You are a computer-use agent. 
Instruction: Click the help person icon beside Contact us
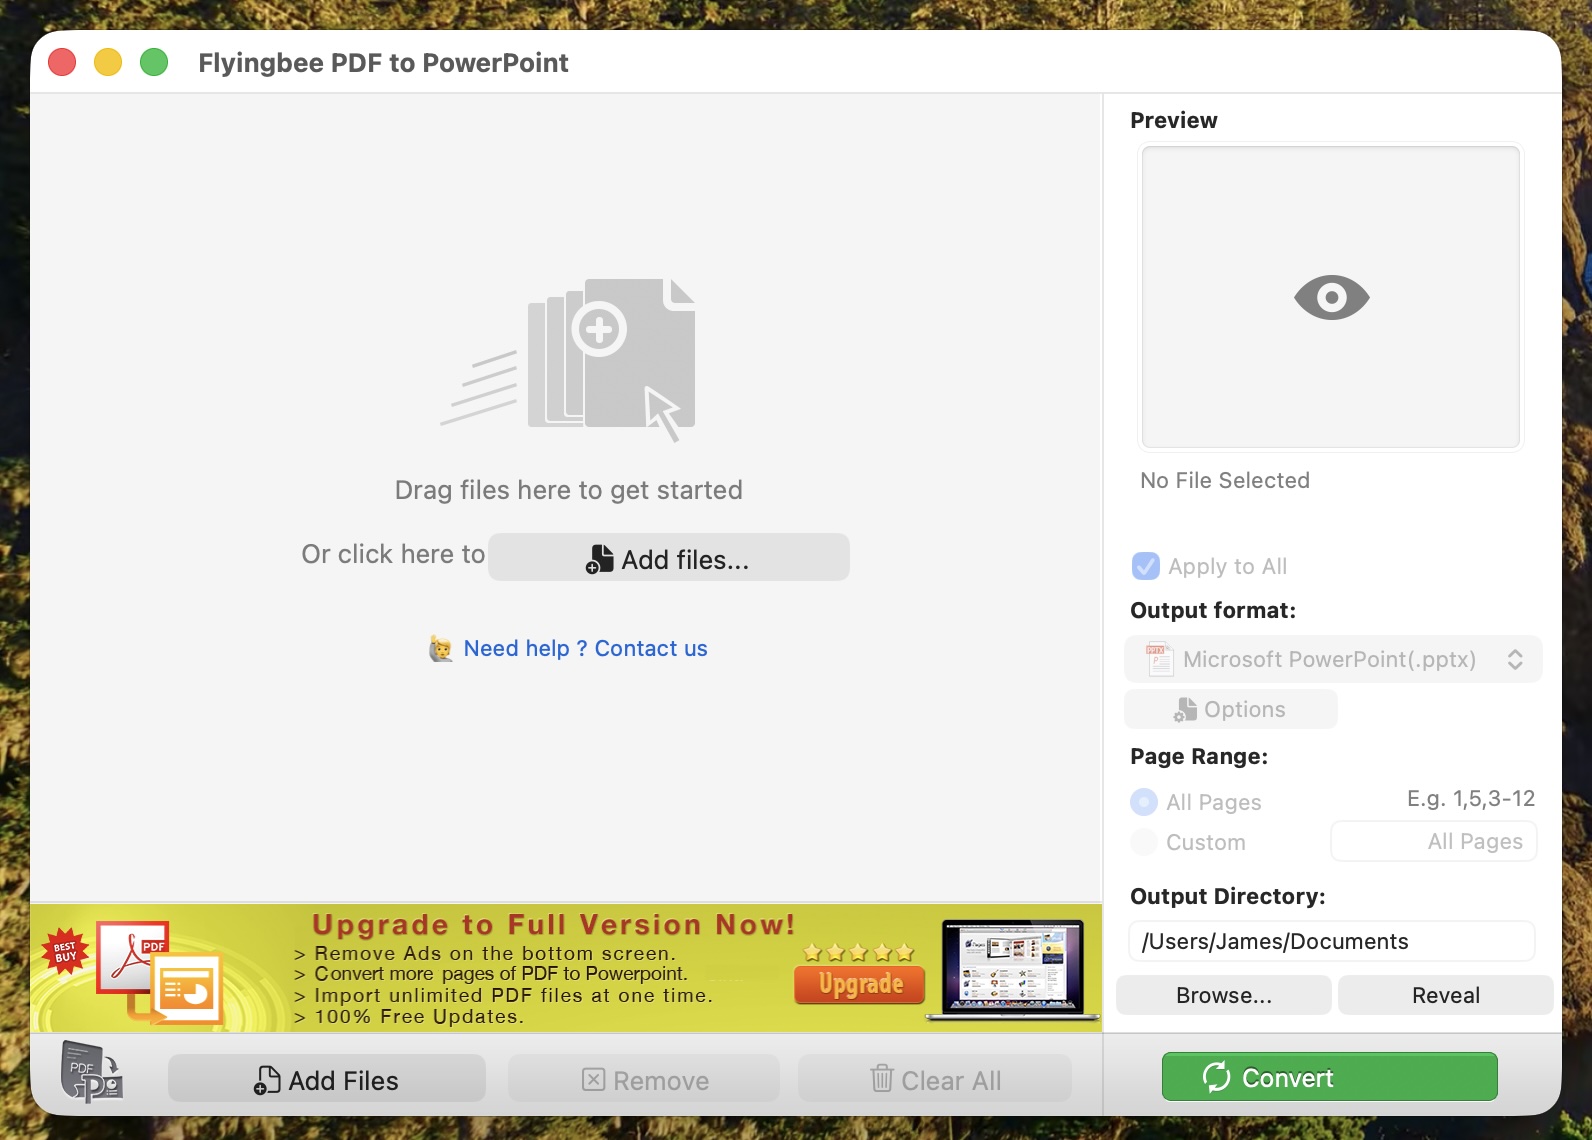pos(441,649)
